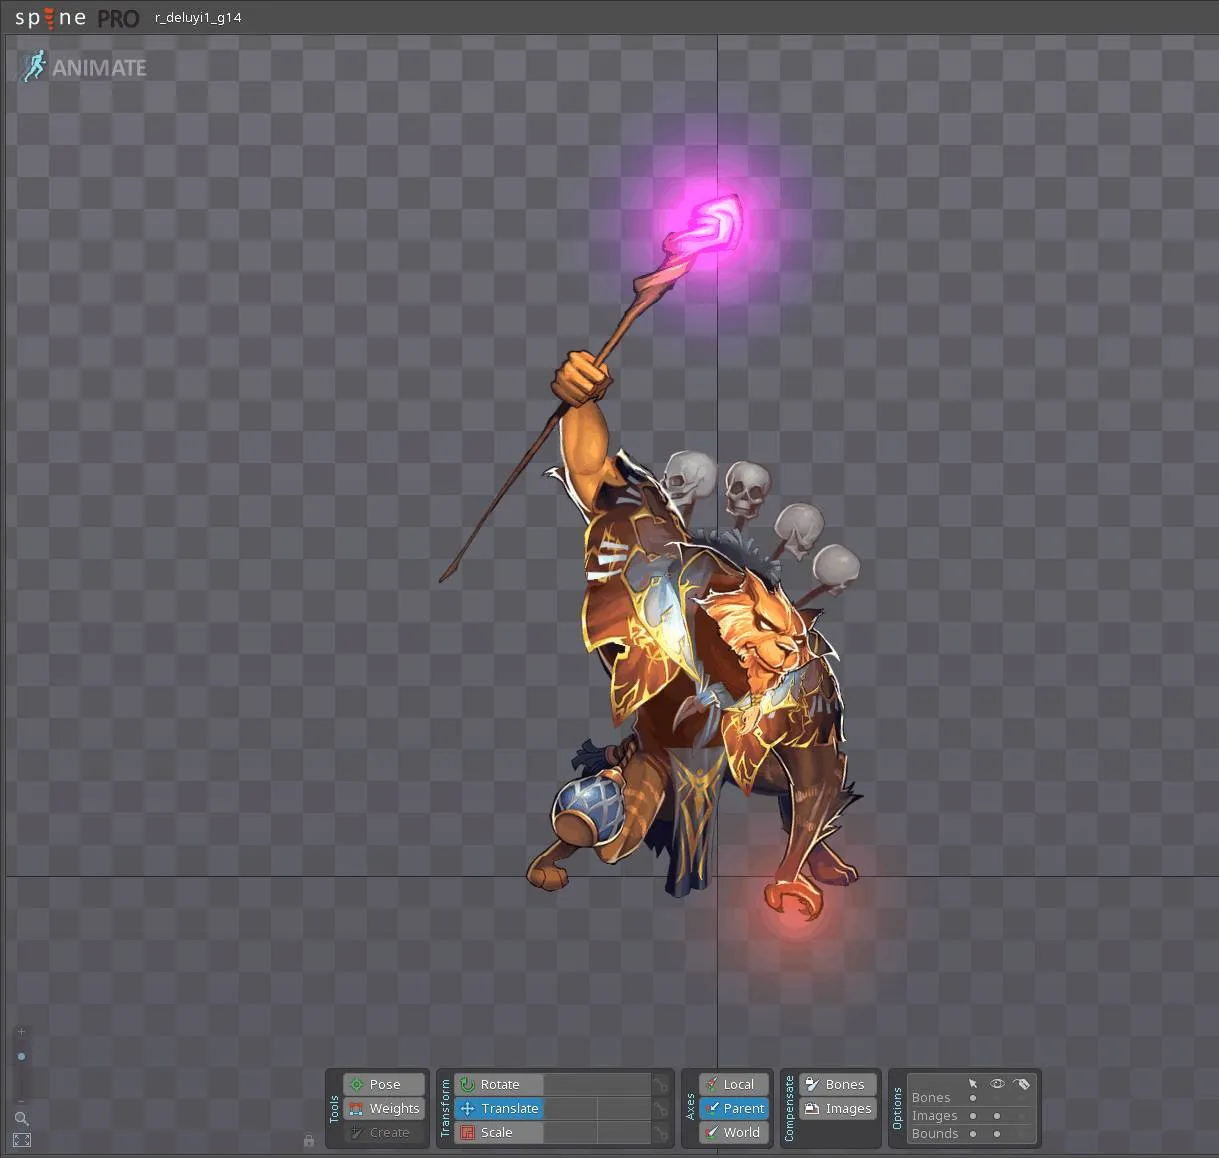Image resolution: width=1219 pixels, height=1158 pixels.
Task: Click the viewport zoom slider handle
Action: click(x=21, y=1056)
